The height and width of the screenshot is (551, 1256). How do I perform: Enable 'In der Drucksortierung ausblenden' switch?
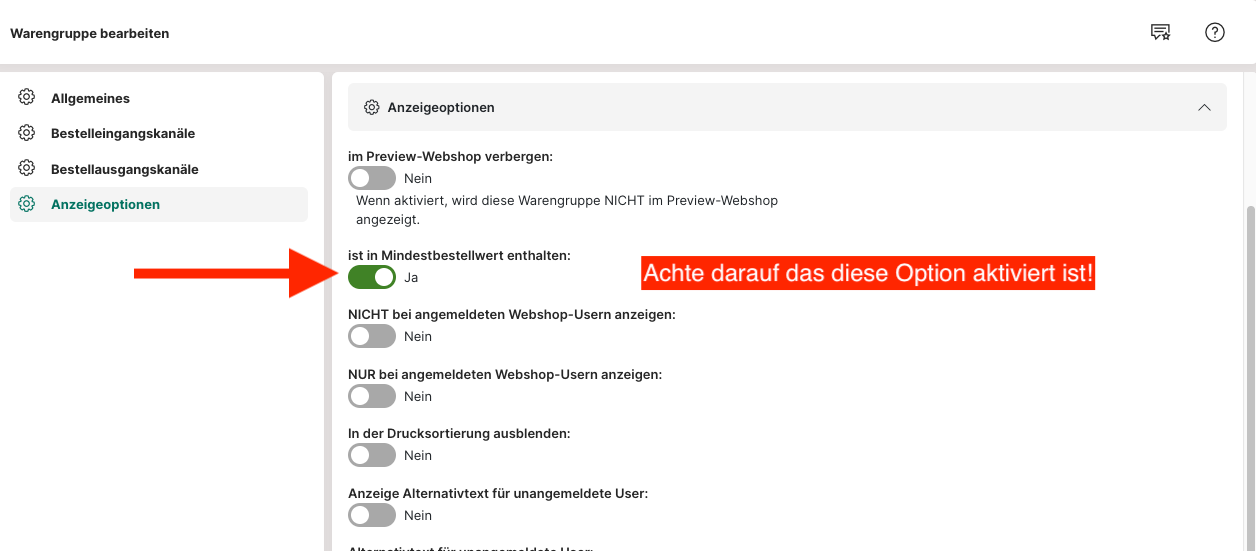click(x=372, y=456)
